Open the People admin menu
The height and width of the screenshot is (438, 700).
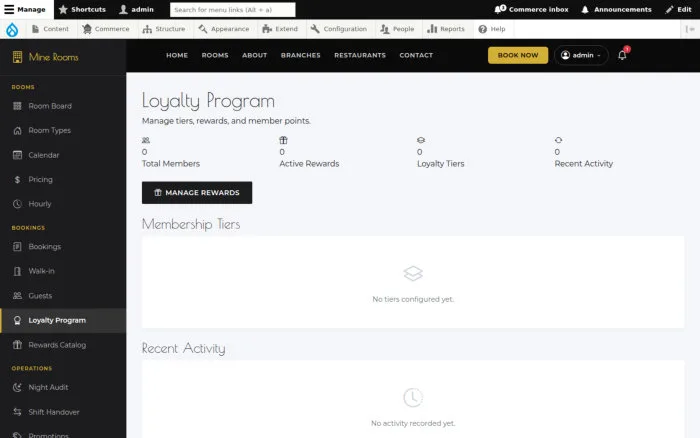click(397, 29)
